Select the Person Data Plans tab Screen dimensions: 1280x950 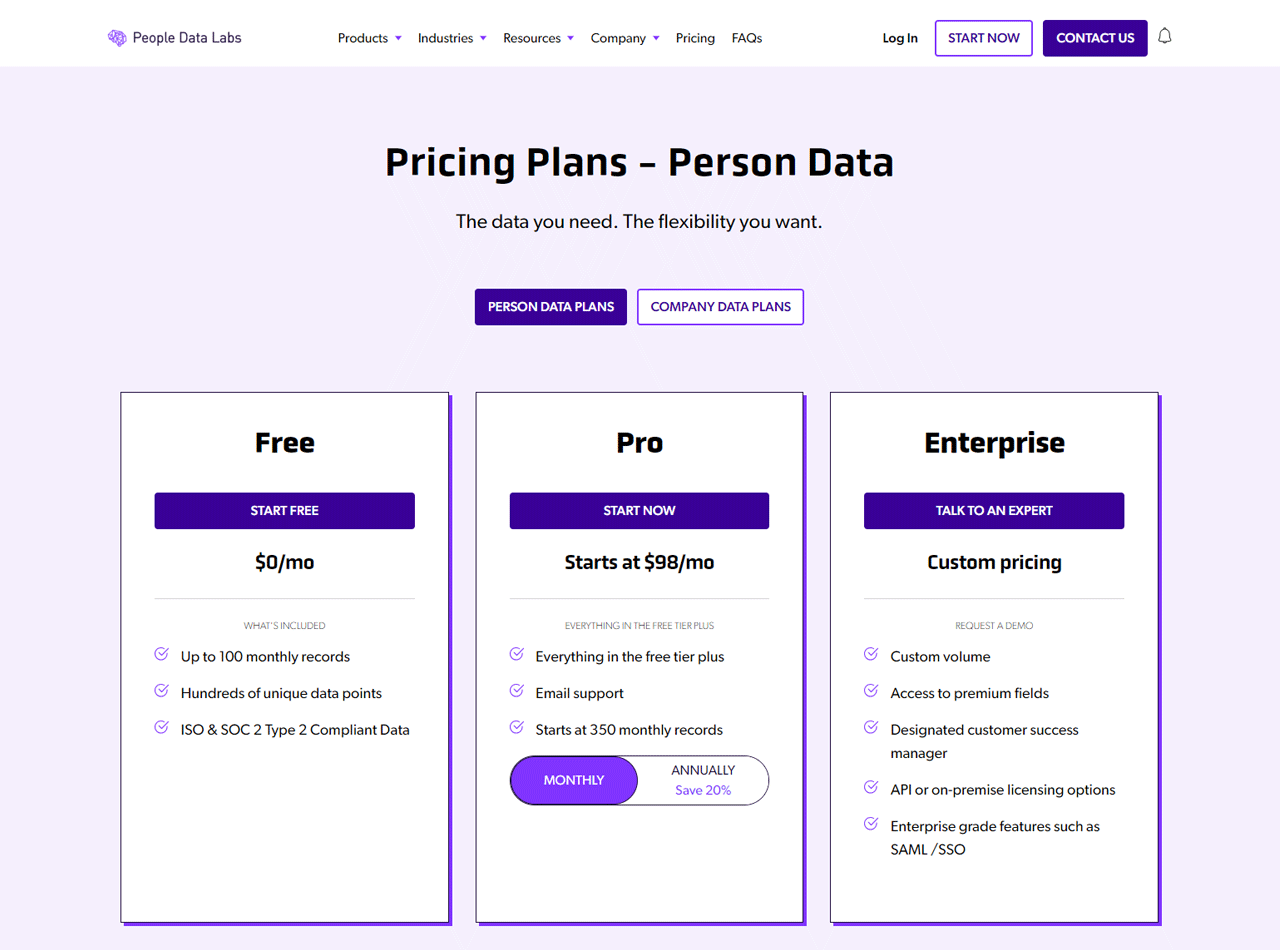pos(550,307)
